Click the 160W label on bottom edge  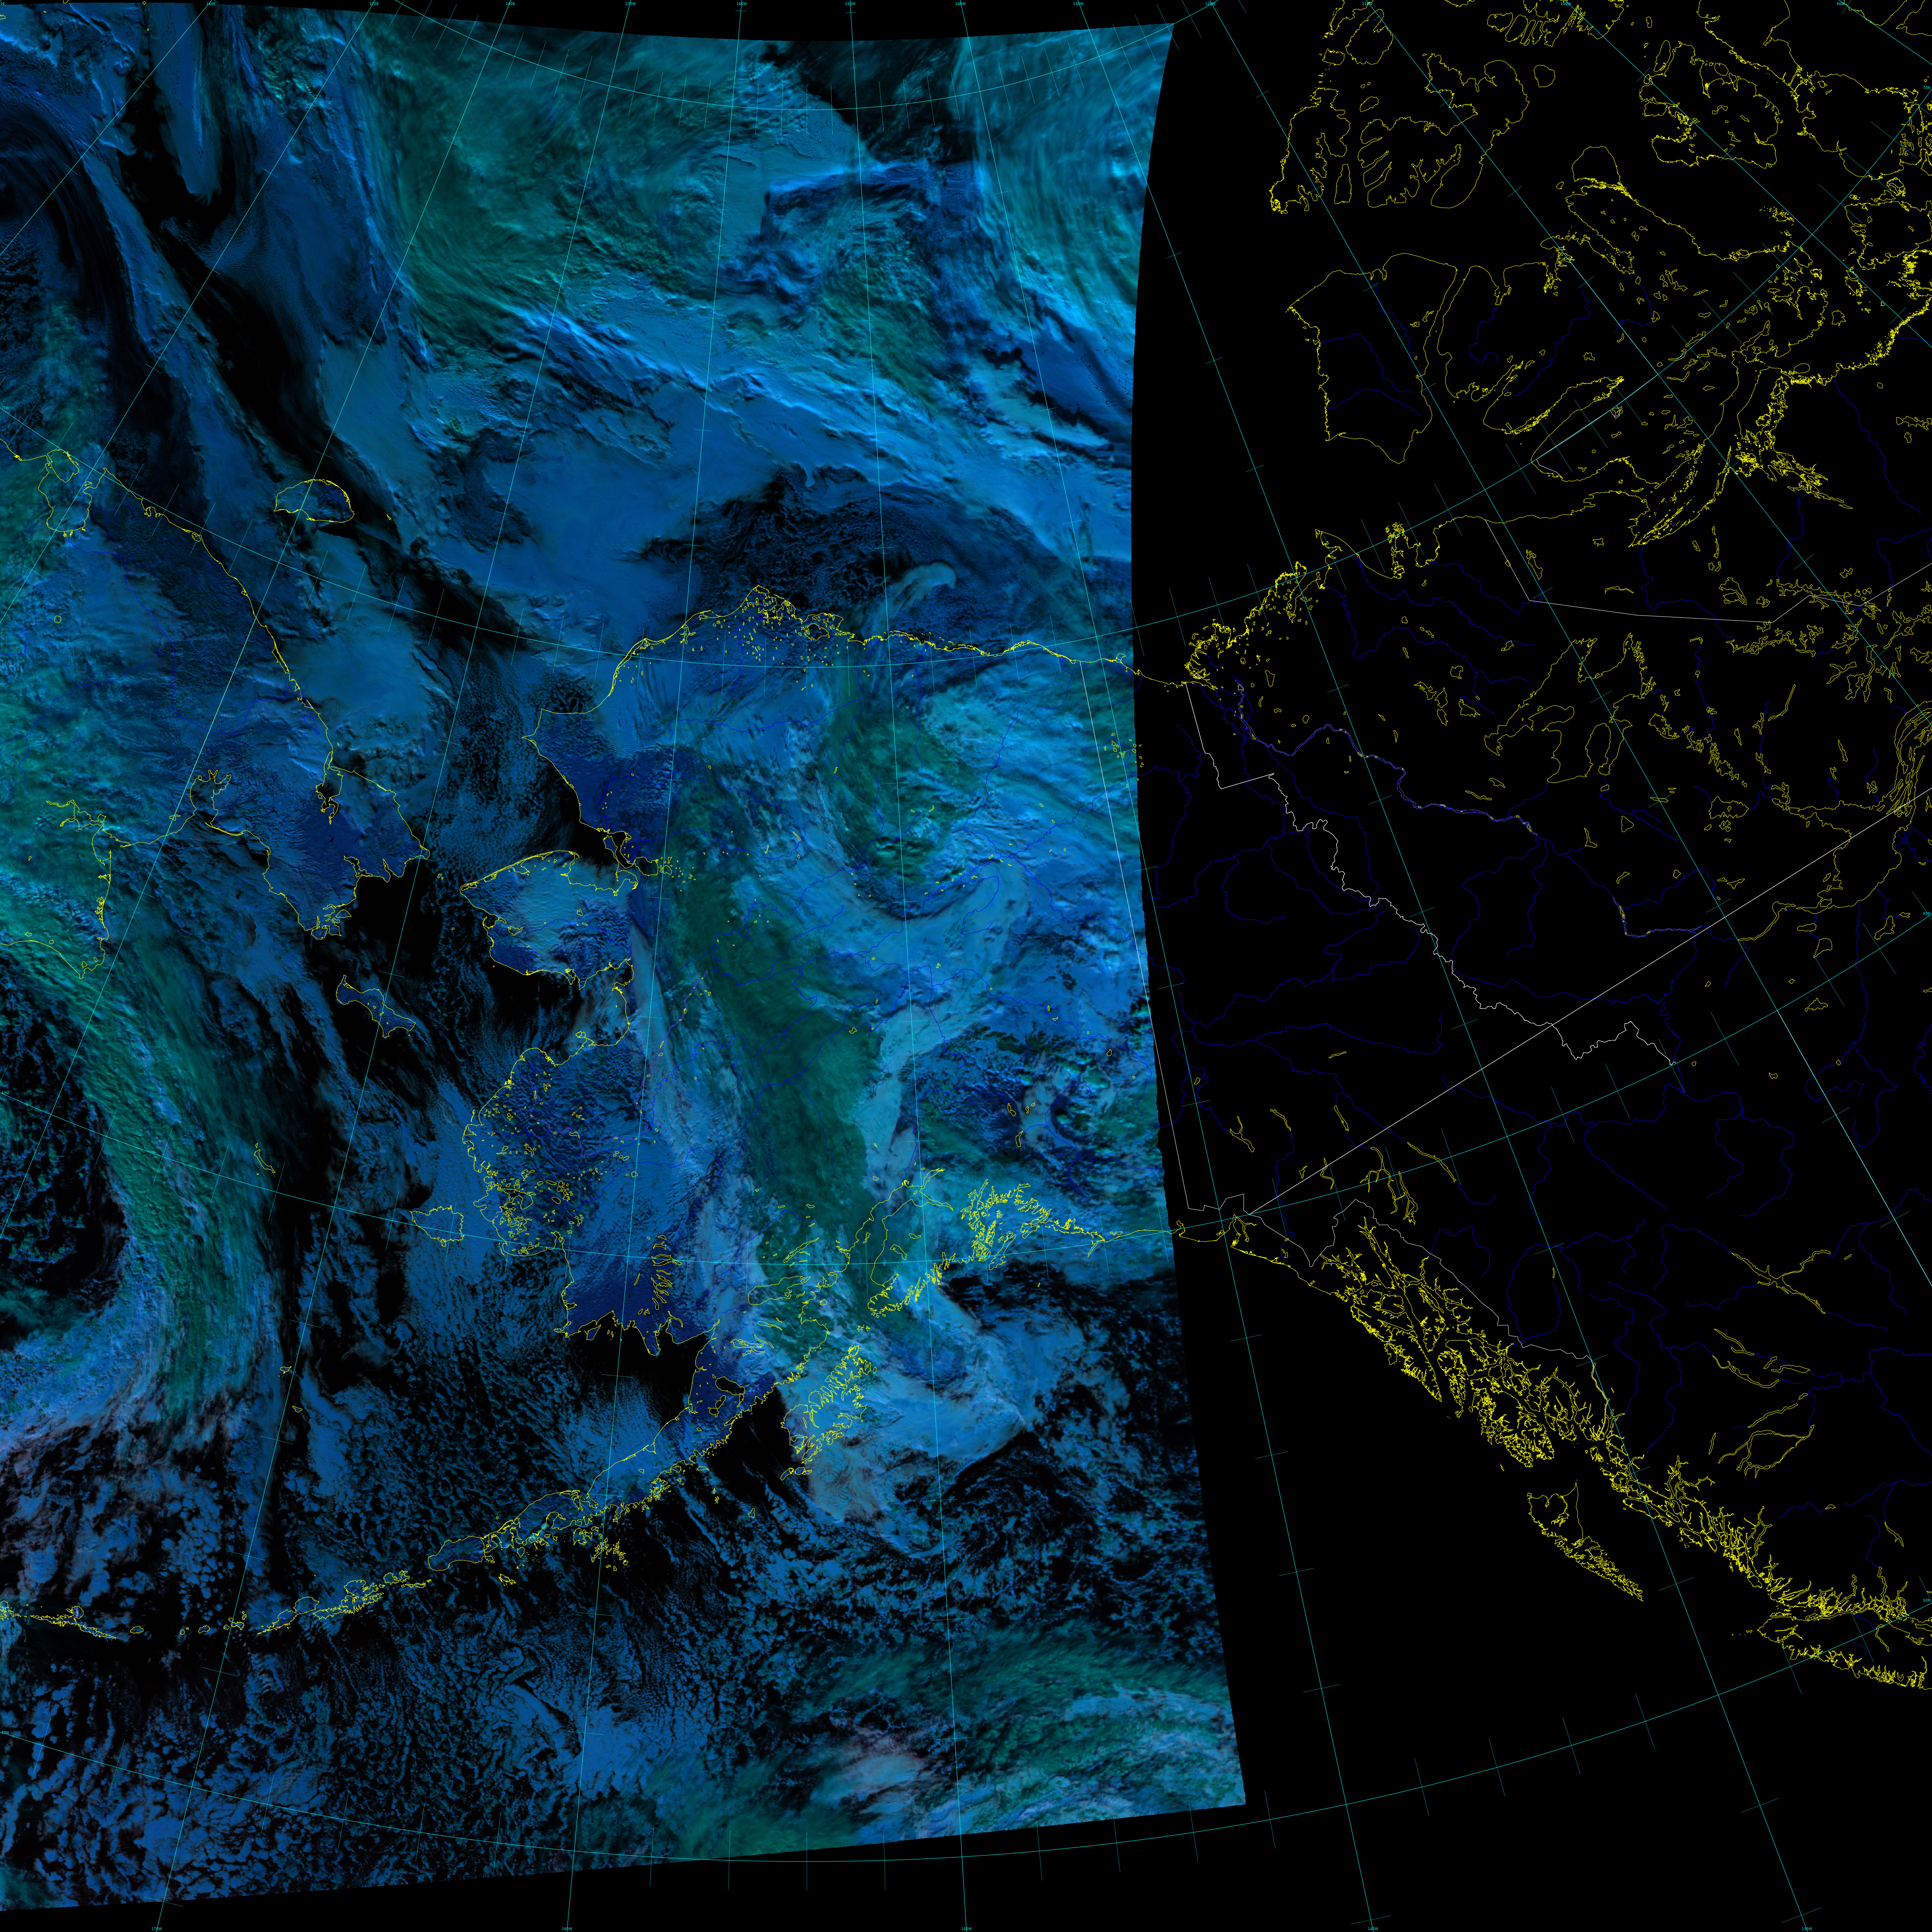coord(567,1928)
